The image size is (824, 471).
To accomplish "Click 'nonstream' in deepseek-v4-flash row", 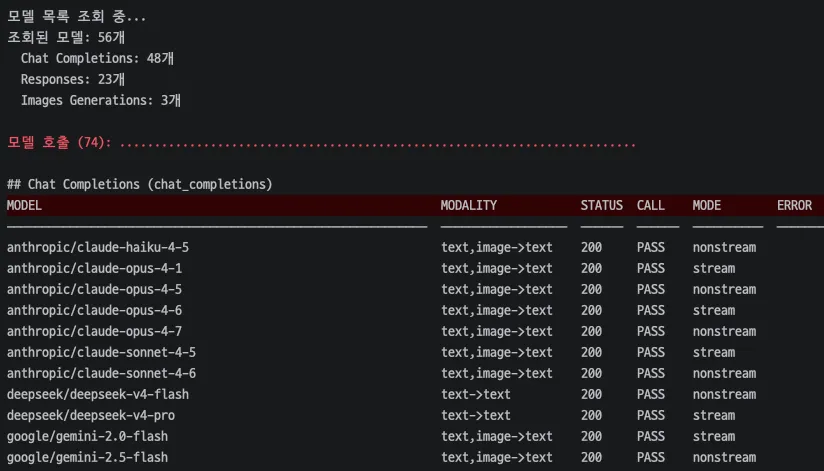I will click(x=724, y=394).
